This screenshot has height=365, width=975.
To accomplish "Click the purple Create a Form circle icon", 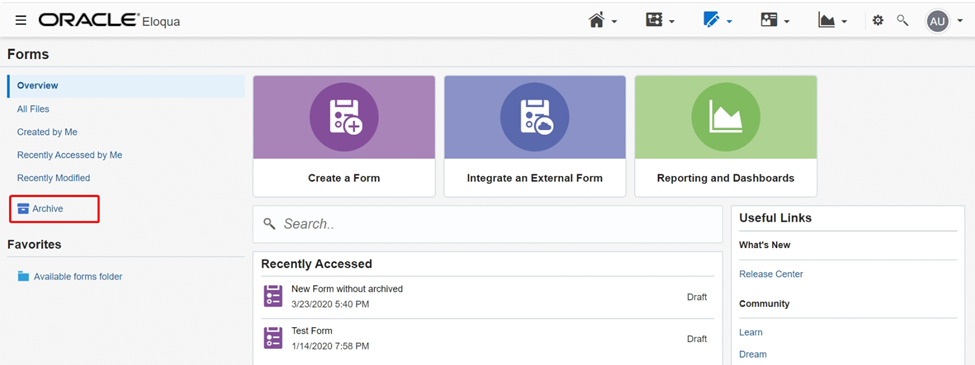I will pos(344,117).
